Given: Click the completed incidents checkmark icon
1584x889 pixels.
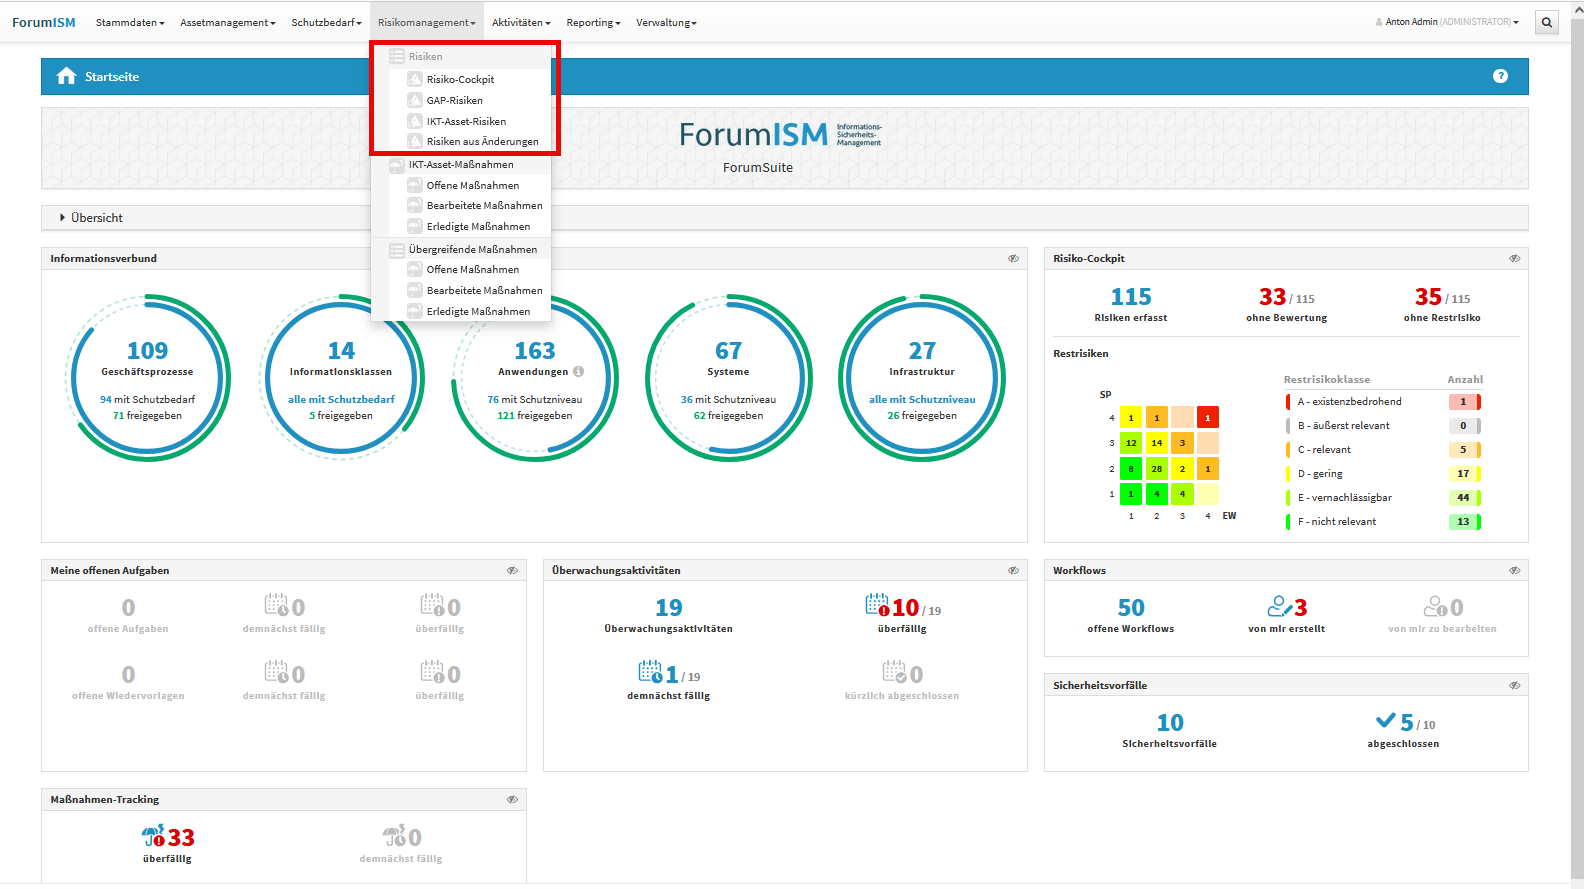Looking at the screenshot, I should click(1385, 721).
